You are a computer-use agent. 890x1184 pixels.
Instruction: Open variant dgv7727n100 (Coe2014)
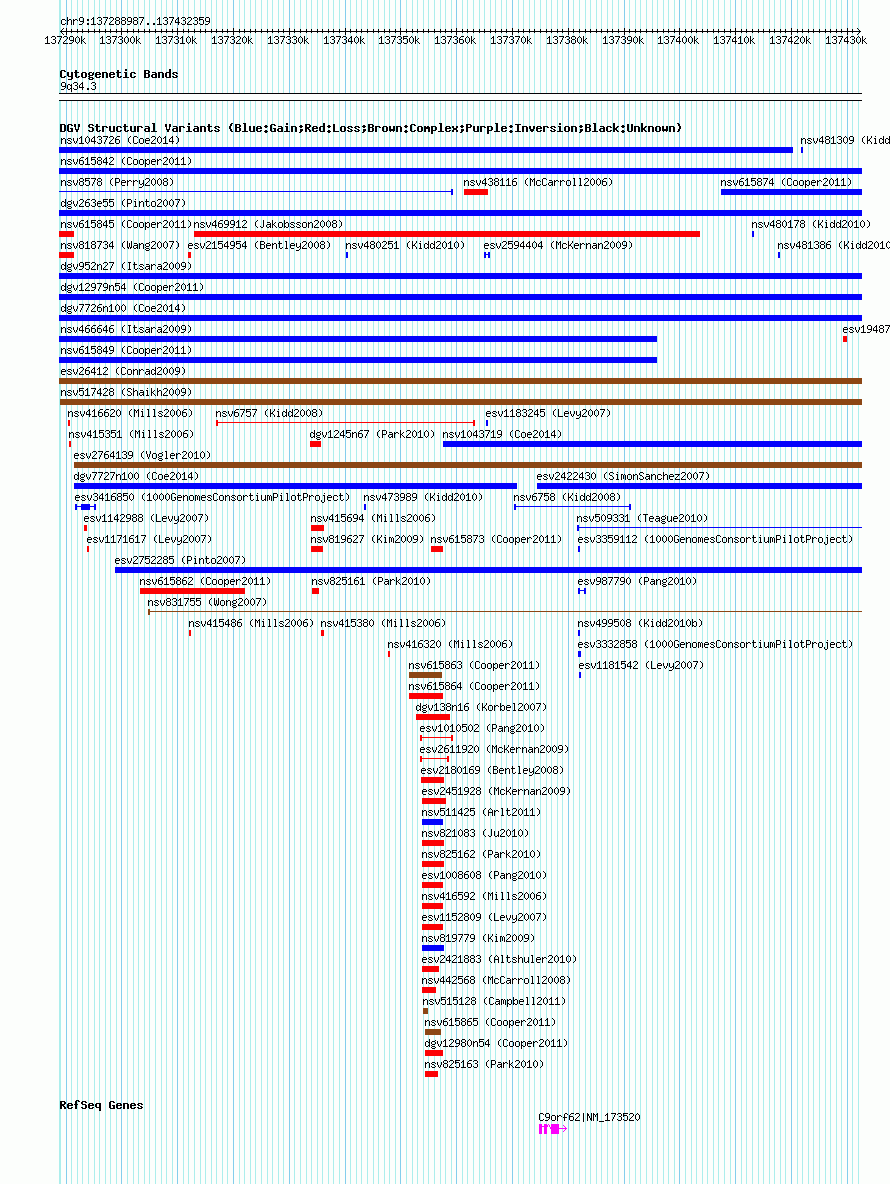point(136,476)
